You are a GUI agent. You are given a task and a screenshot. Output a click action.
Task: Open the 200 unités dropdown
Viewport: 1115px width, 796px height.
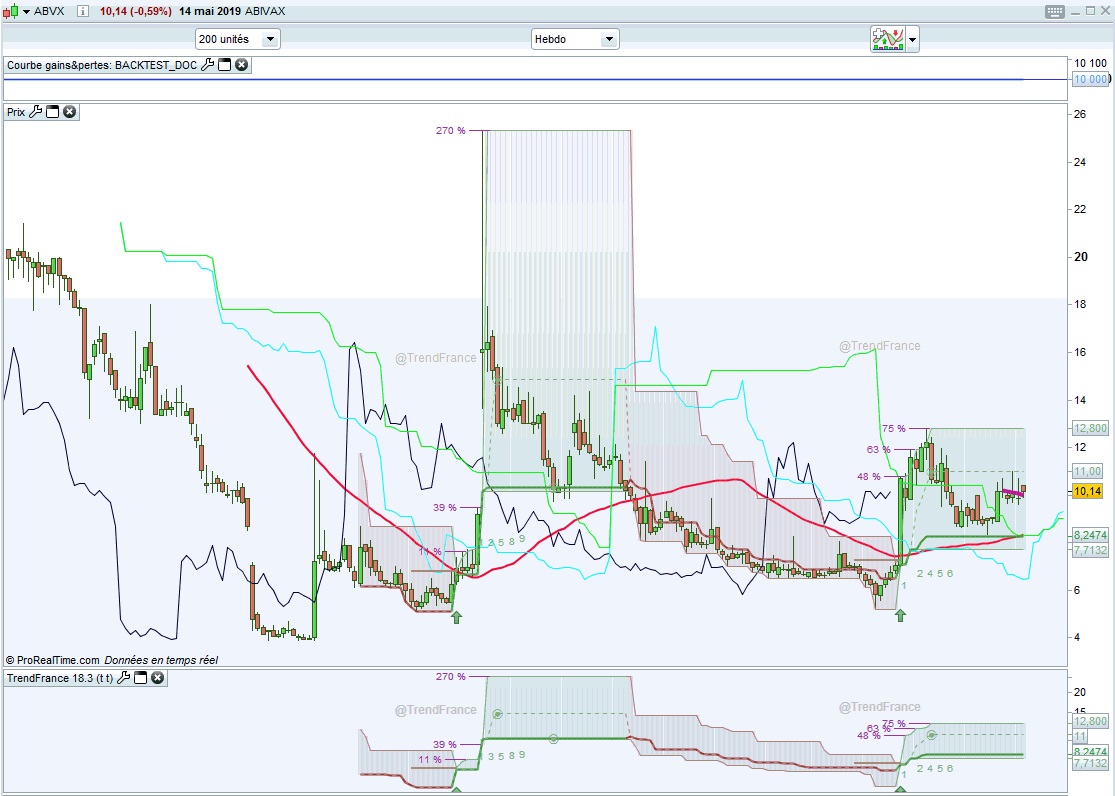pos(238,39)
